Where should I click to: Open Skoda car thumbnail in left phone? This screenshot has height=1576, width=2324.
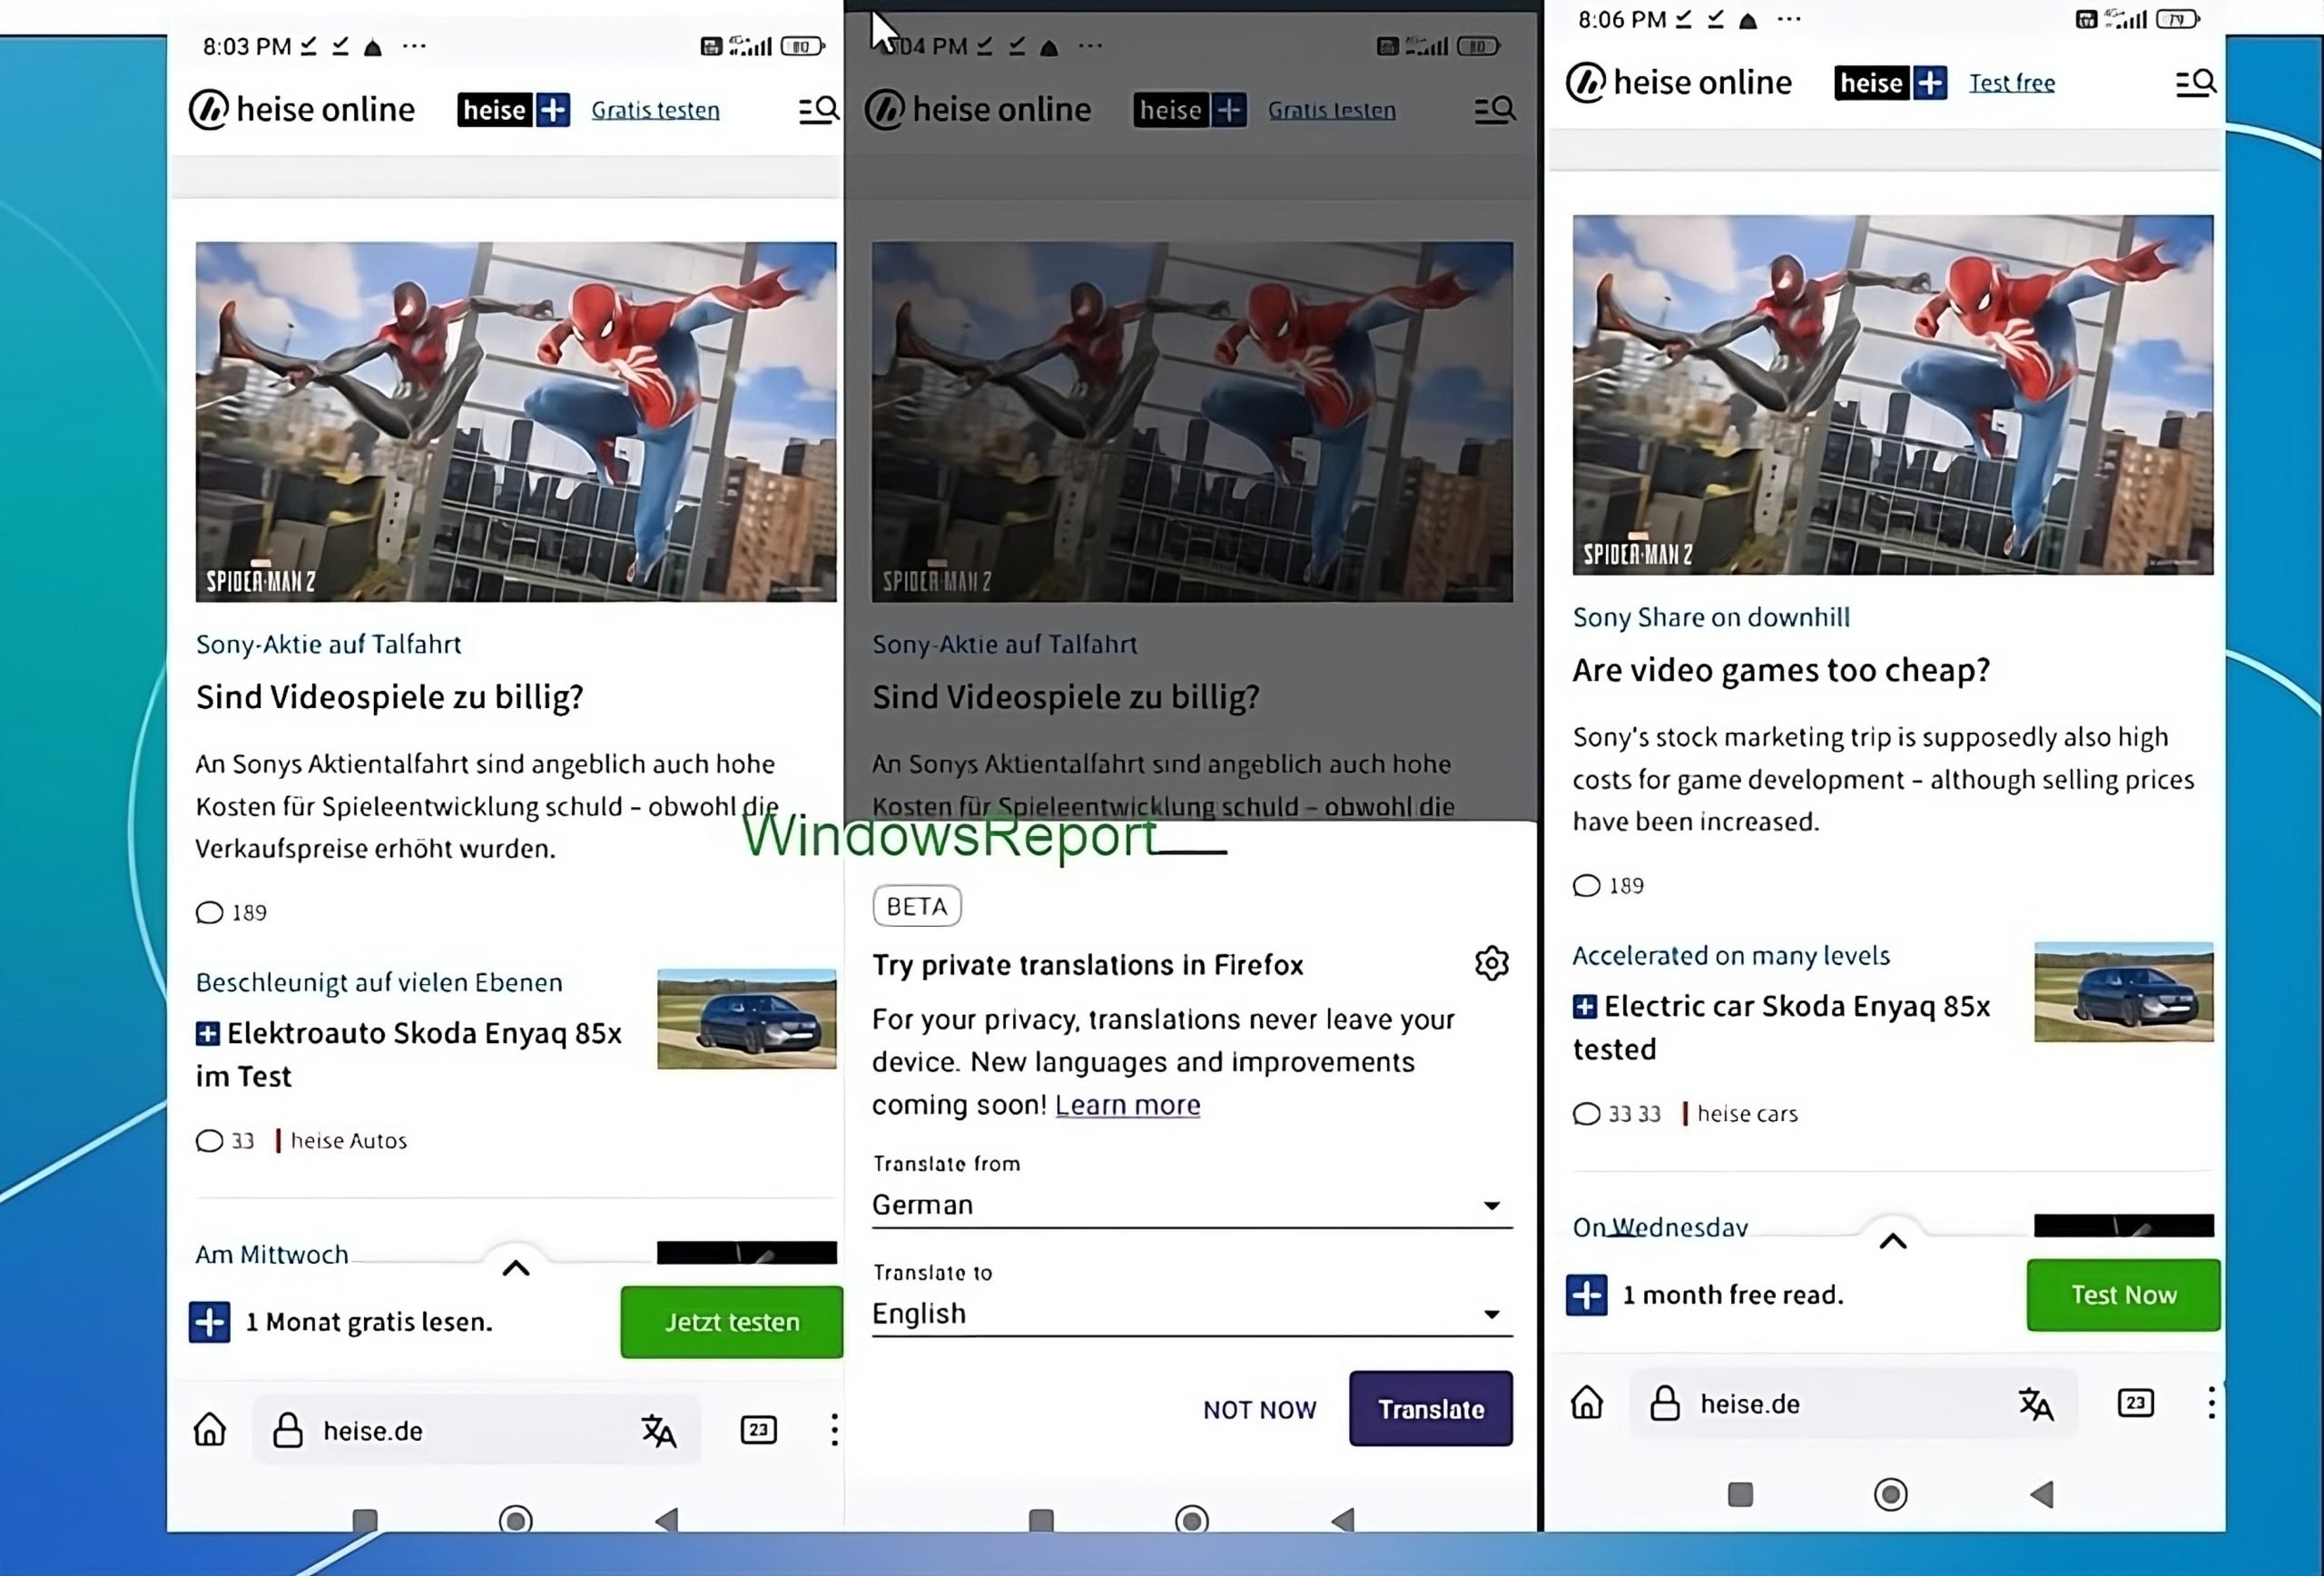click(x=746, y=1018)
